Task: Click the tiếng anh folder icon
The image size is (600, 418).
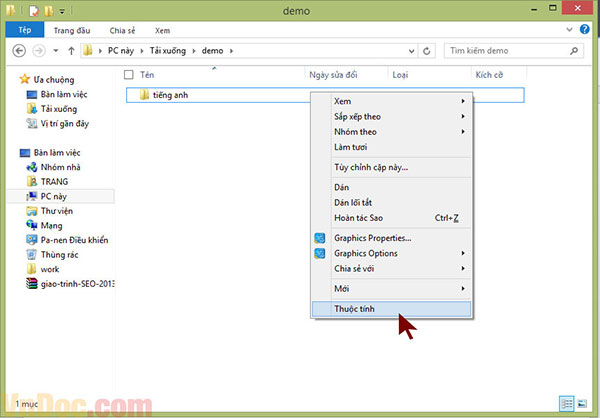Action: 144,95
